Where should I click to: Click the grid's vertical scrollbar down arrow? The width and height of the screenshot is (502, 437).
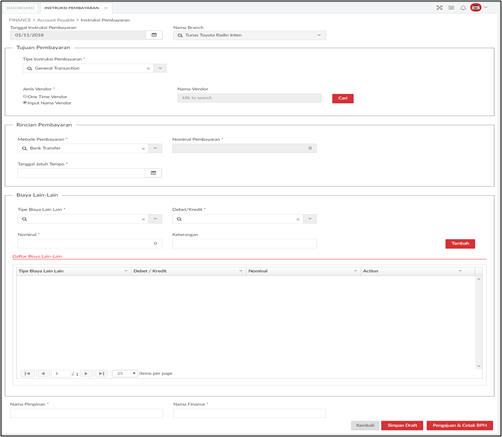click(479, 366)
